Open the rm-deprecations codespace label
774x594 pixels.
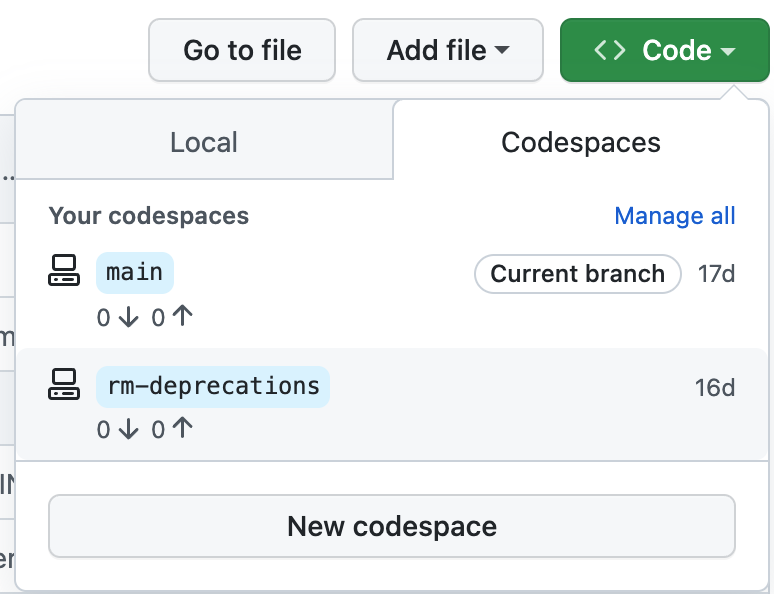point(213,387)
